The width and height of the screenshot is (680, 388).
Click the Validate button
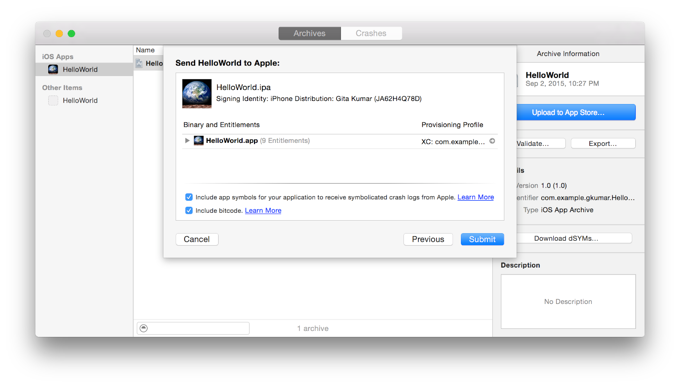click(541, 143)
